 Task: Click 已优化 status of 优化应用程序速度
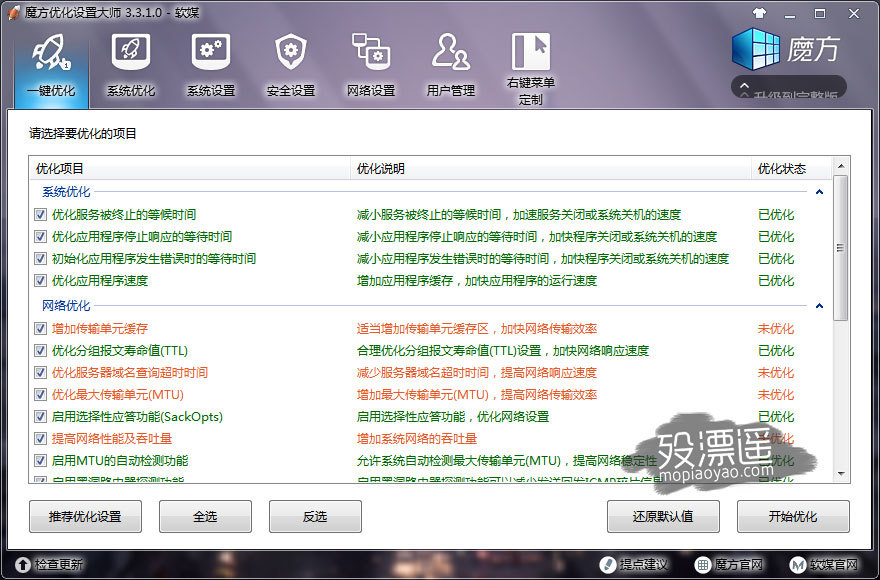pos(776,280)
